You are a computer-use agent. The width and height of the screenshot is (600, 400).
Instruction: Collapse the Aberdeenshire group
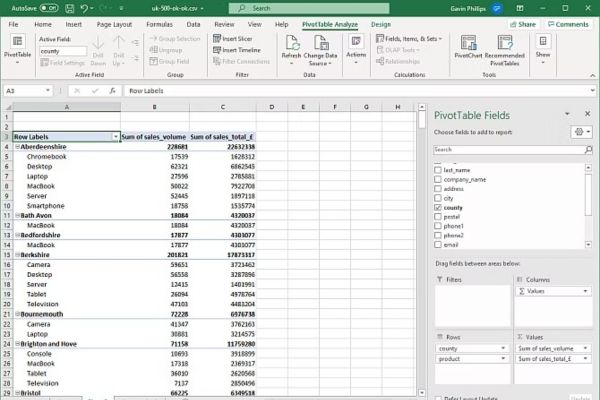click(x=17, y=147)
